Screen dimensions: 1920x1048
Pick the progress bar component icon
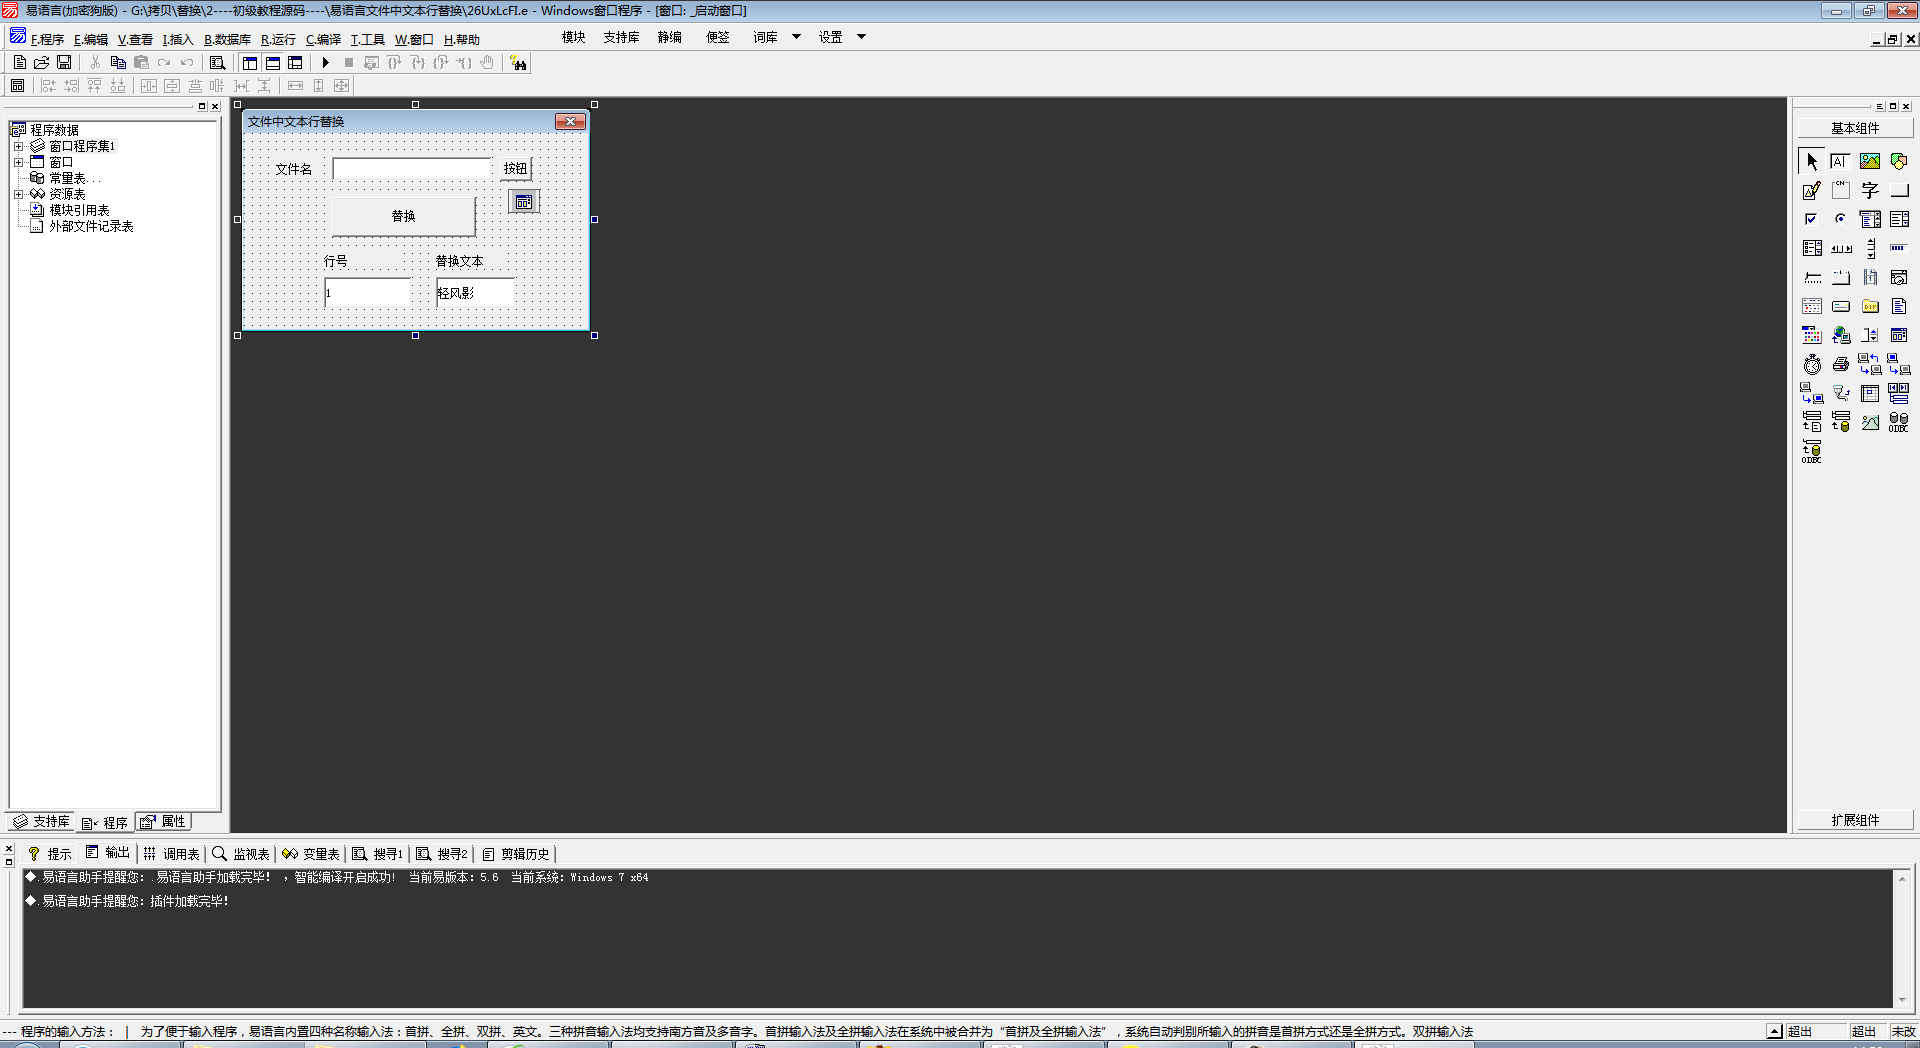[1899, 248]
